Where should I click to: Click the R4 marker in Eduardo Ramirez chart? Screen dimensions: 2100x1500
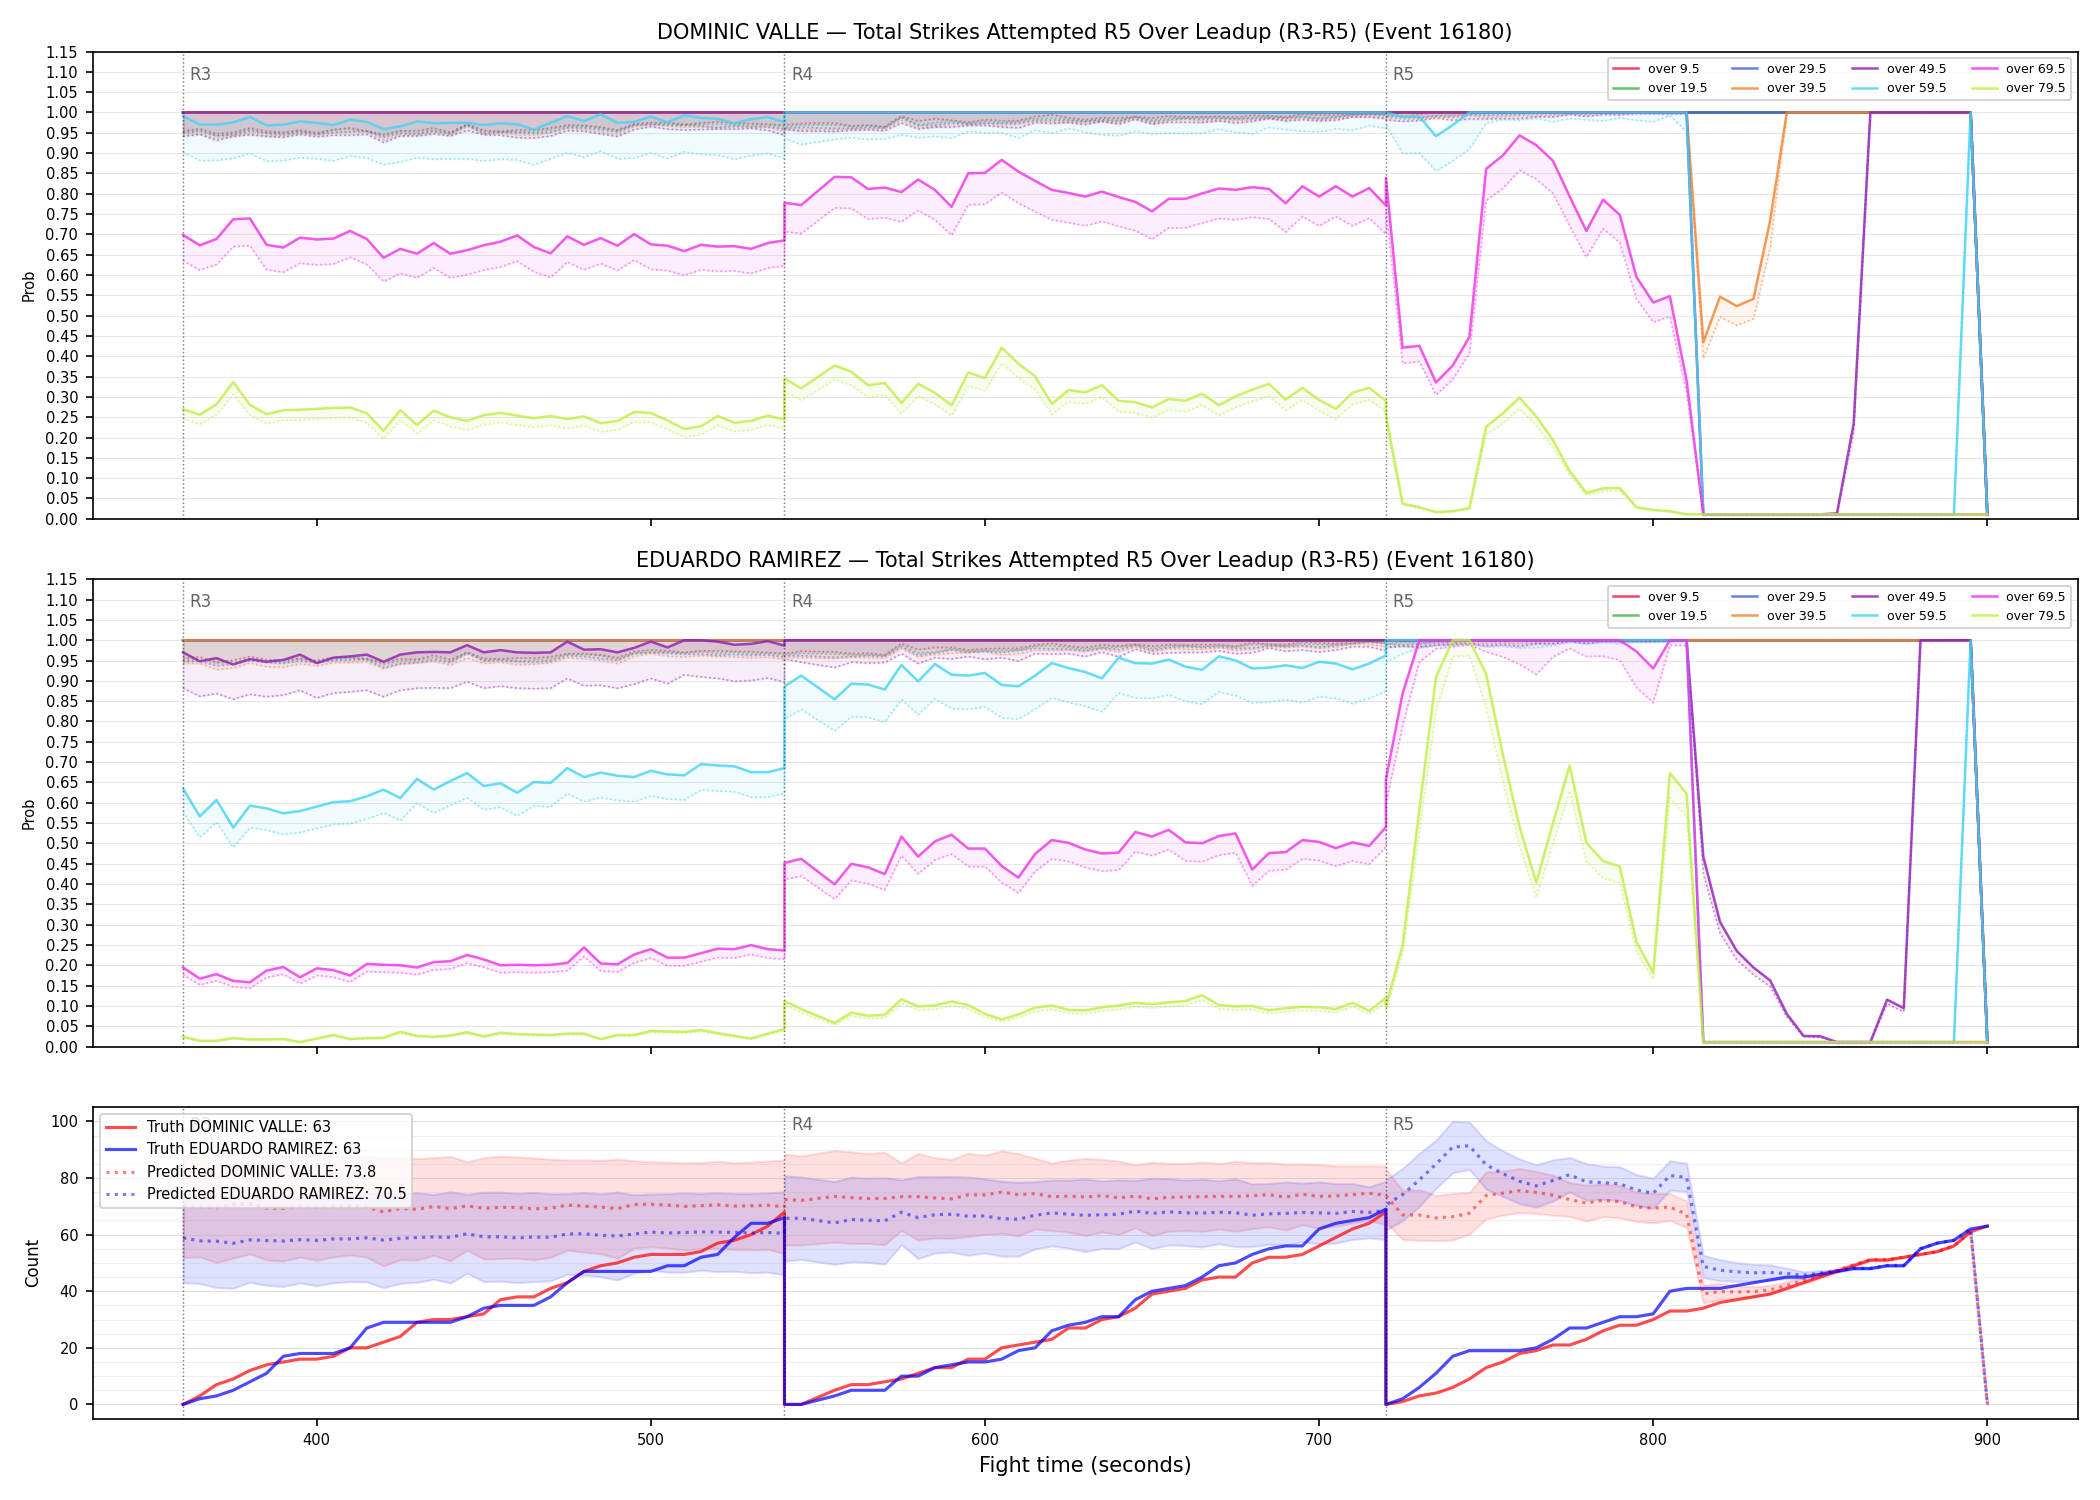(x=802, y=601)
